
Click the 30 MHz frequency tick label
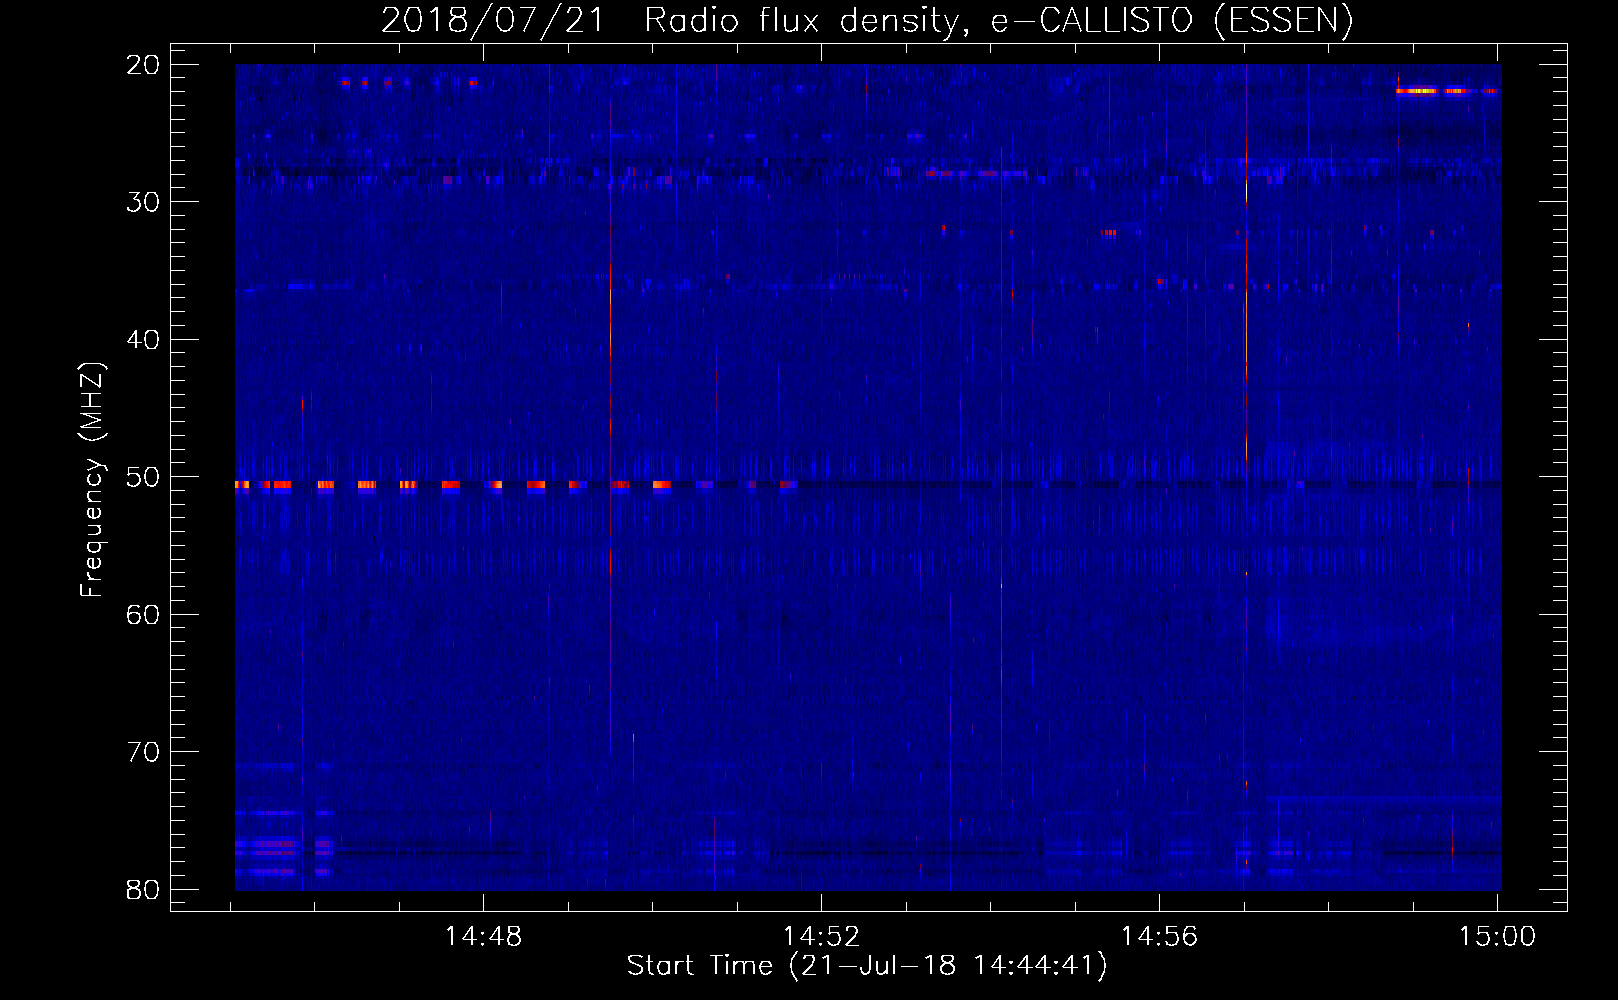point(143,202)
